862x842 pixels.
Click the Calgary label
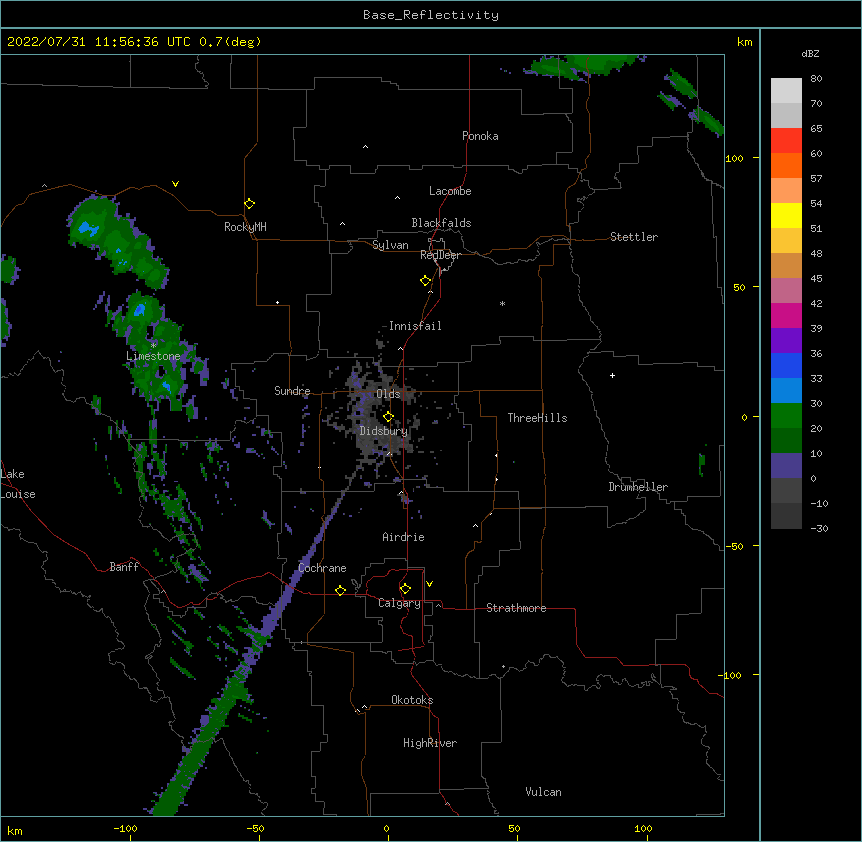tap(399, 603)
